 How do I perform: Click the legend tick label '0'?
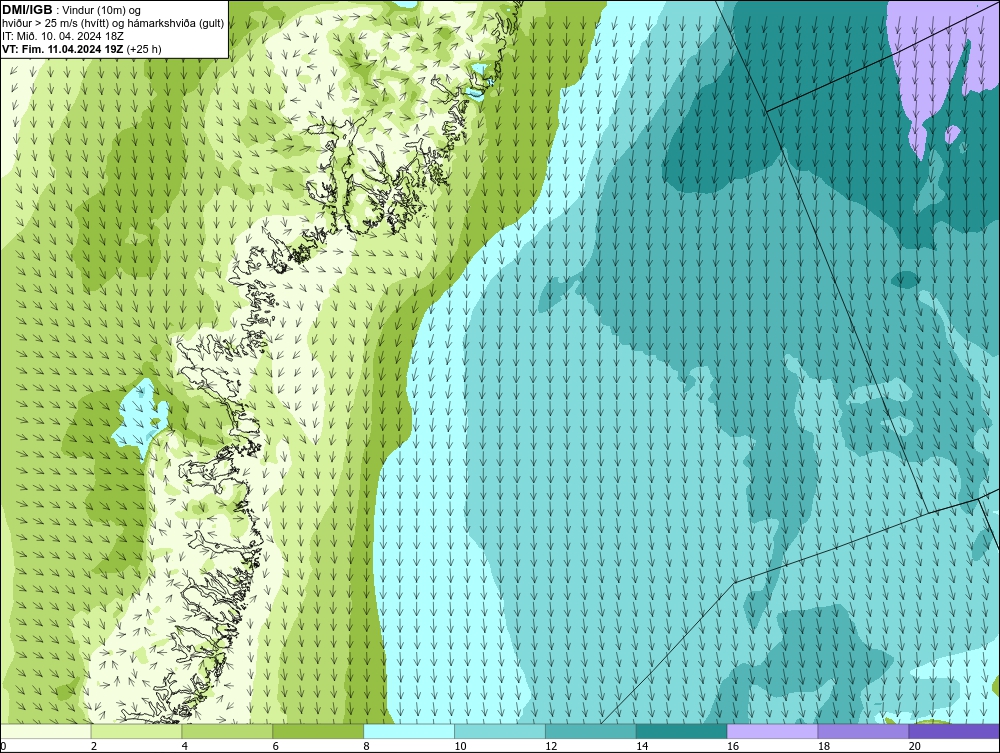[x=3, y=746]
